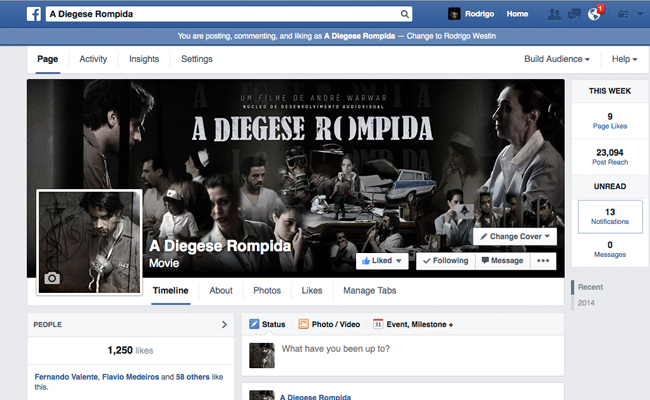Open Page Likes stat link
Image resolution: width=650 pixels, height=400 pixels.
click(610, 121)
